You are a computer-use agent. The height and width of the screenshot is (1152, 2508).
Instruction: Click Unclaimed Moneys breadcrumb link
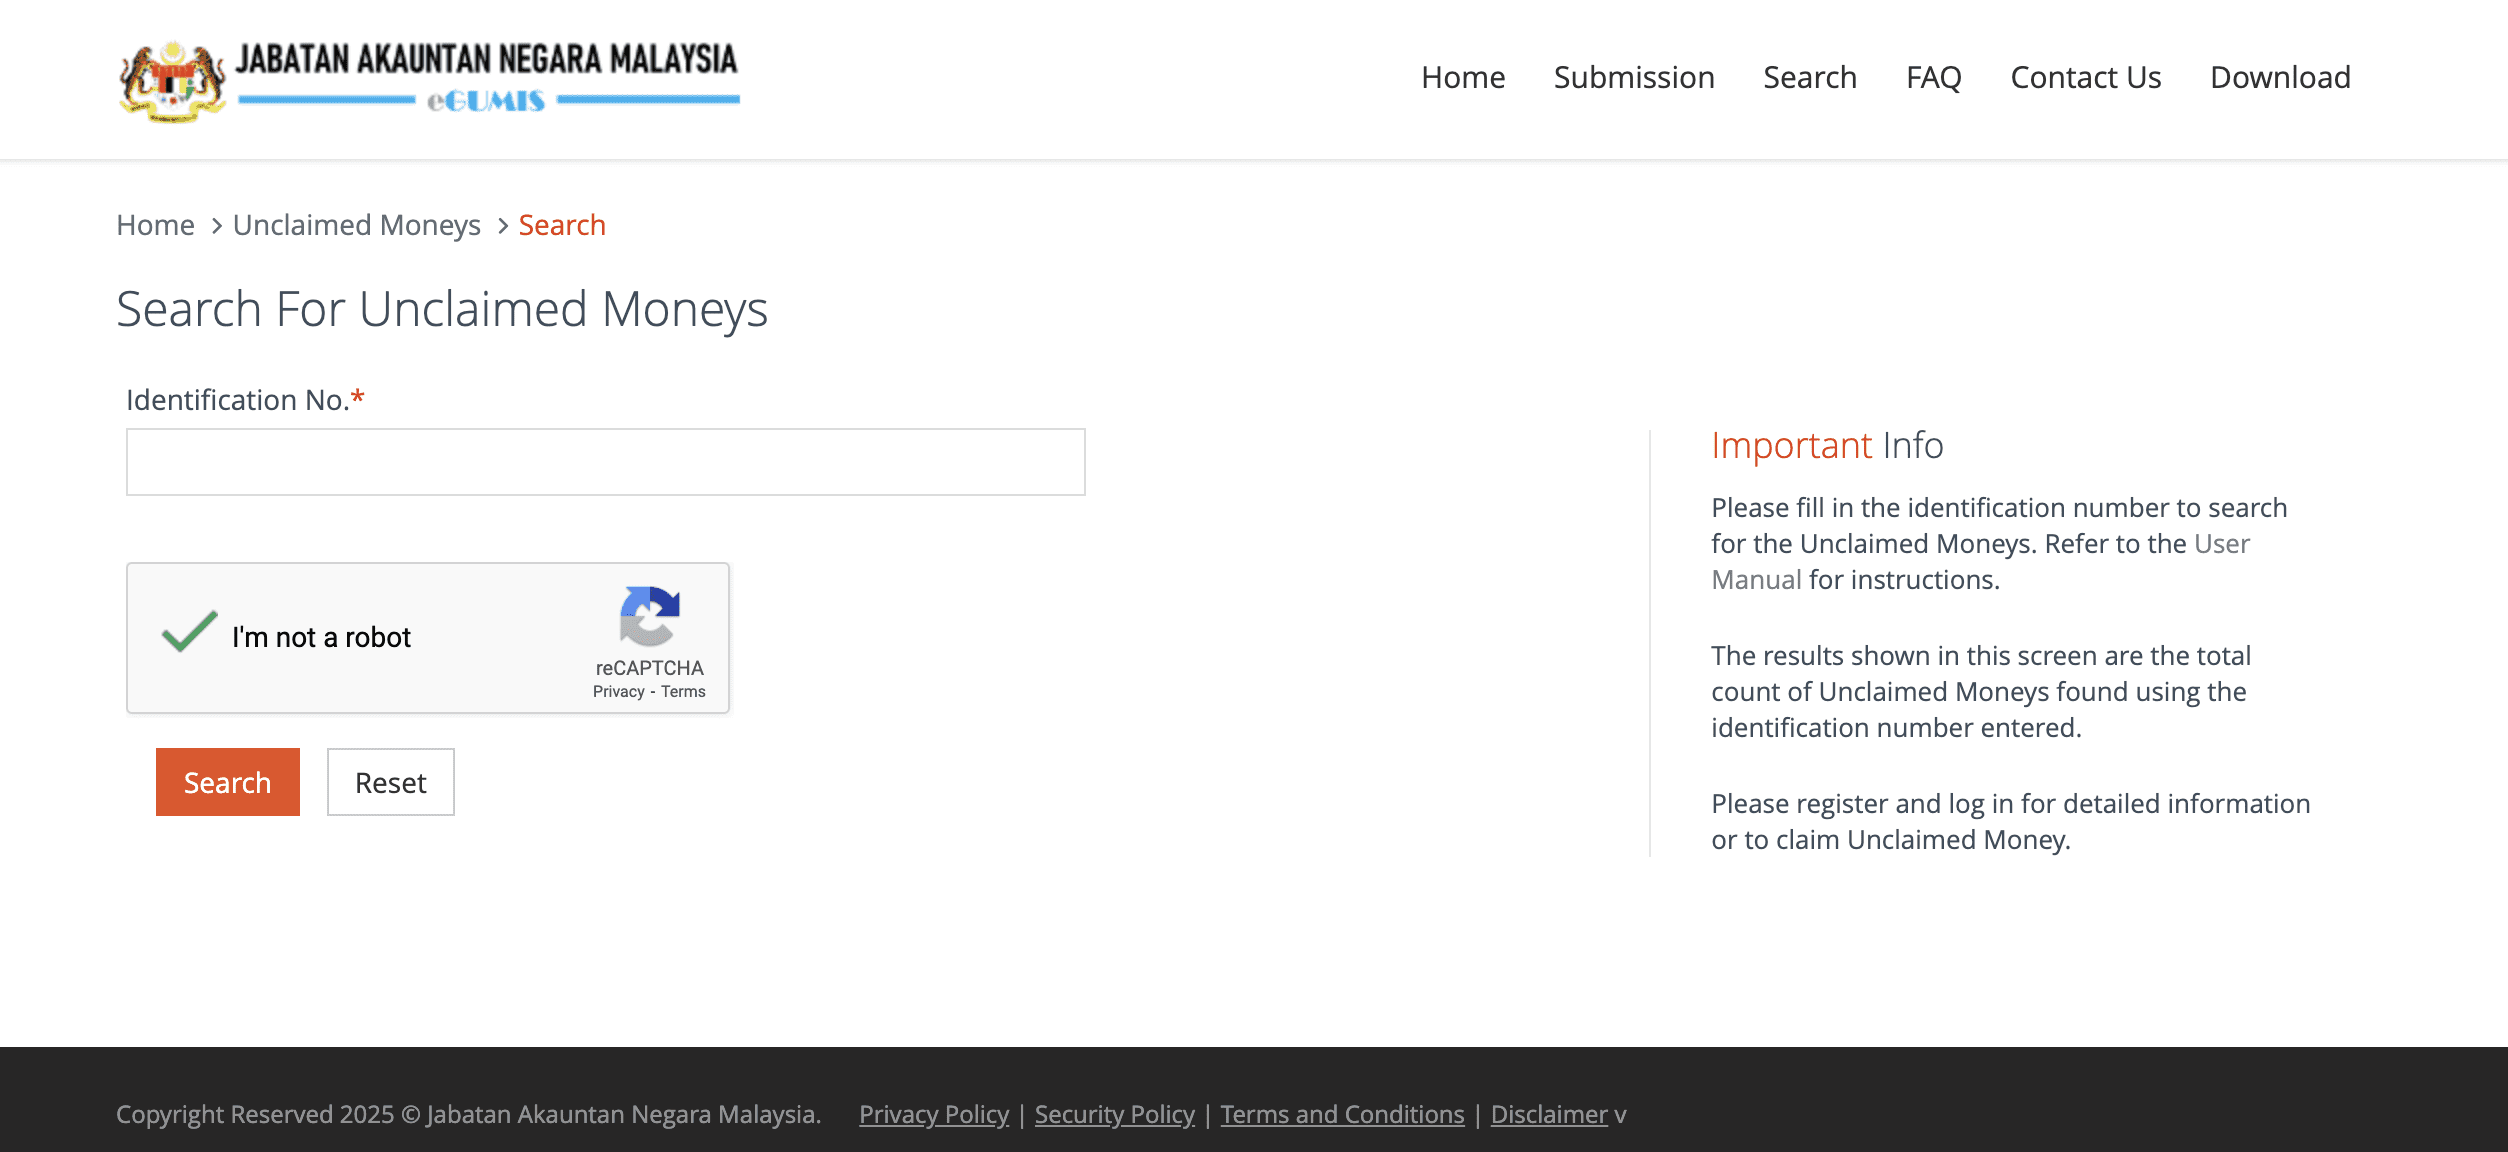point(356,225)
